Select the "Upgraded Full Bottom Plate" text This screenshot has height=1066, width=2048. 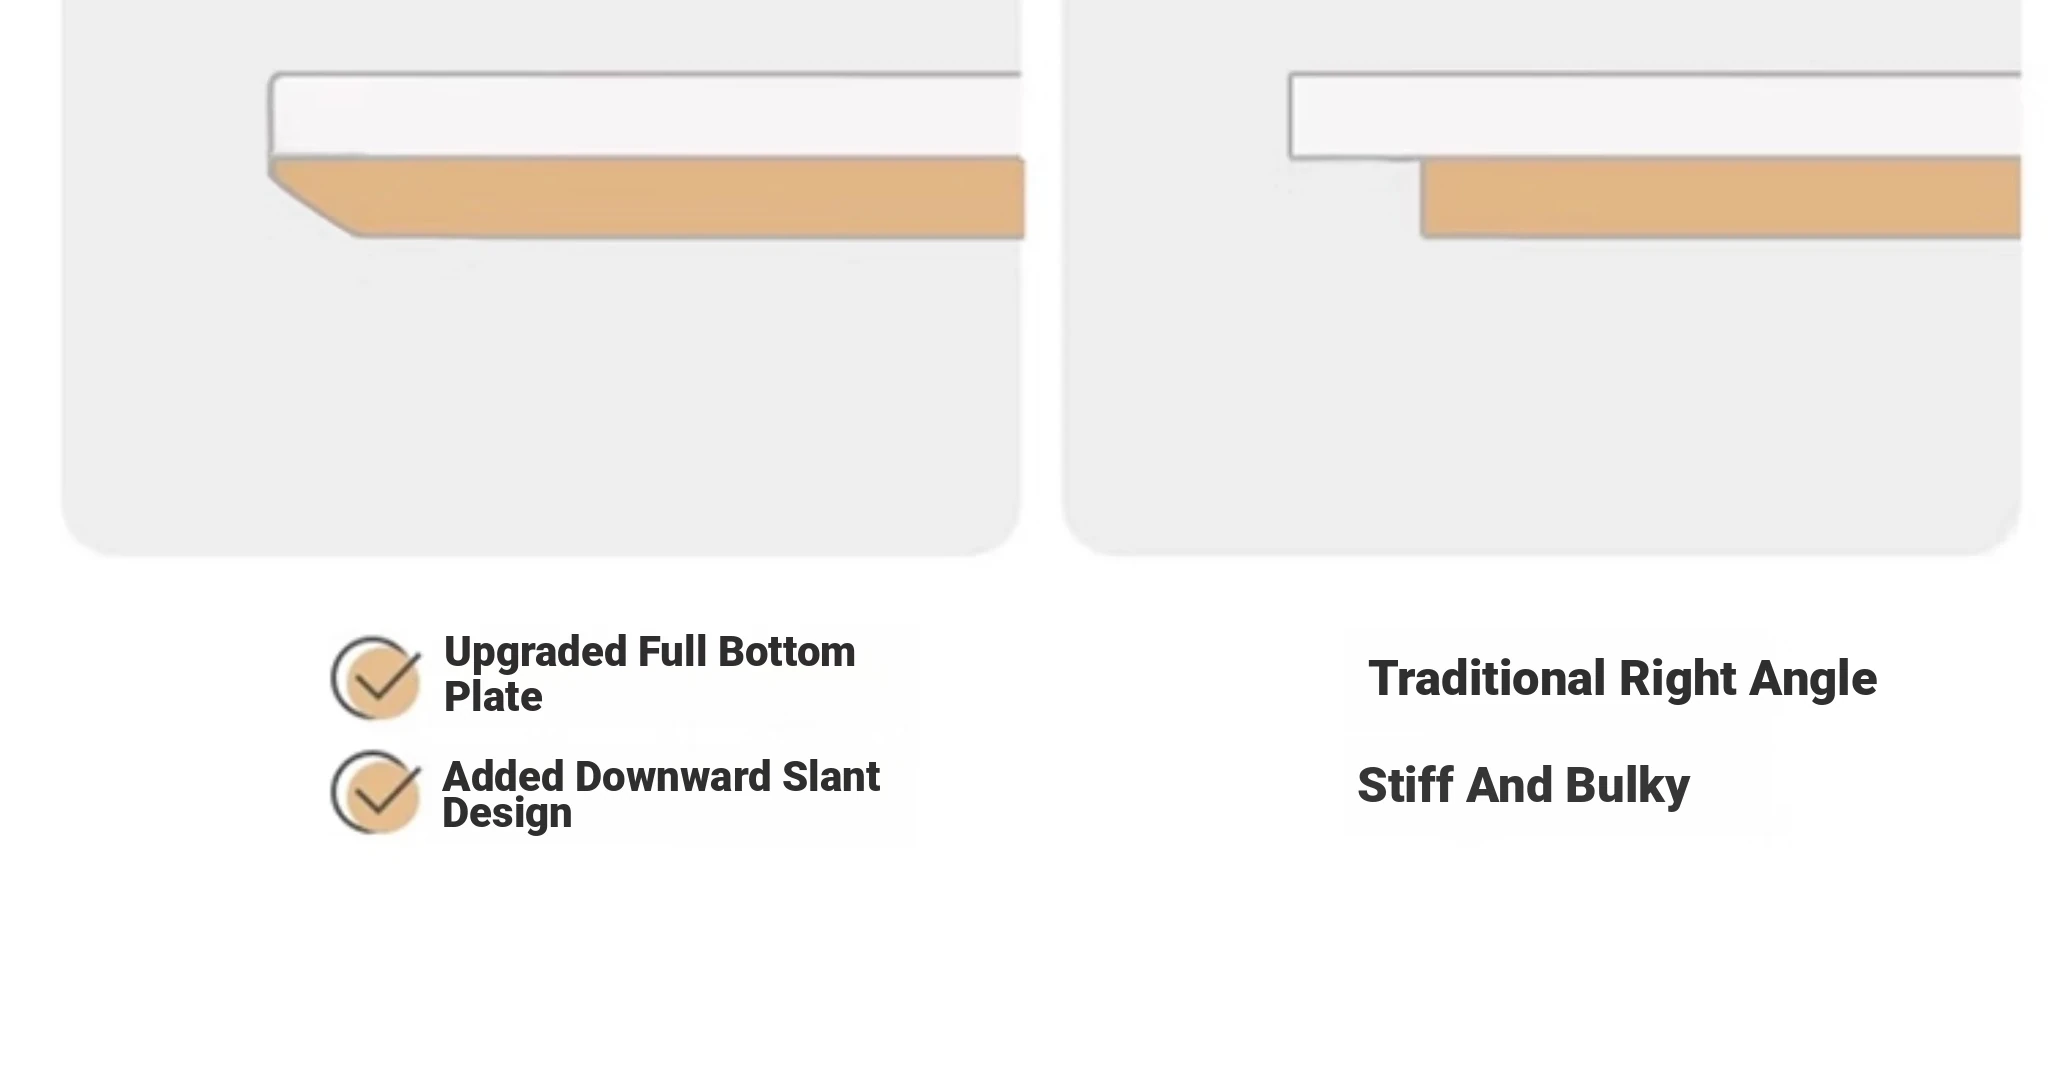[x=649, y=674]
